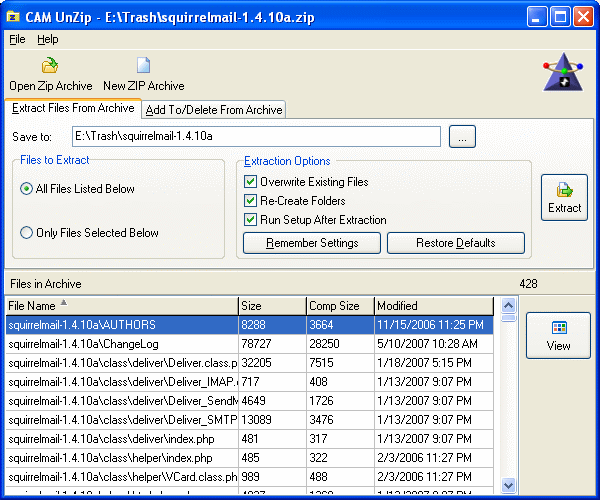Sort list by Size column header
This screenshot has height=500, width=600.
point(272,306)
